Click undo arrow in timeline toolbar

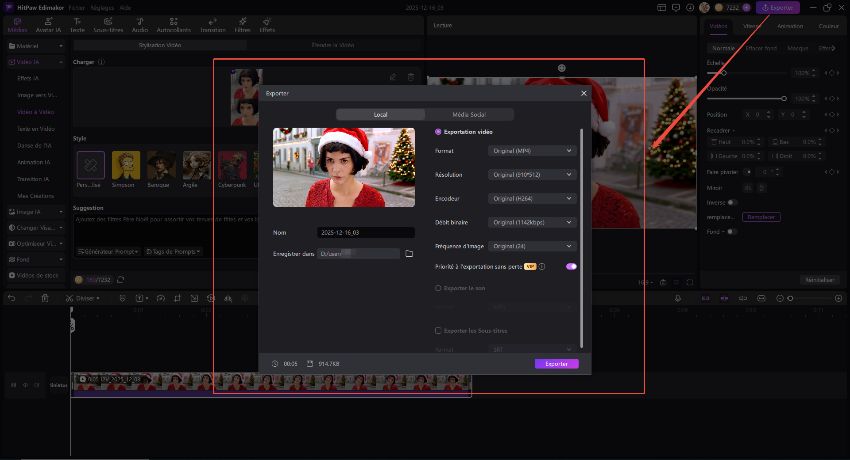11,298
